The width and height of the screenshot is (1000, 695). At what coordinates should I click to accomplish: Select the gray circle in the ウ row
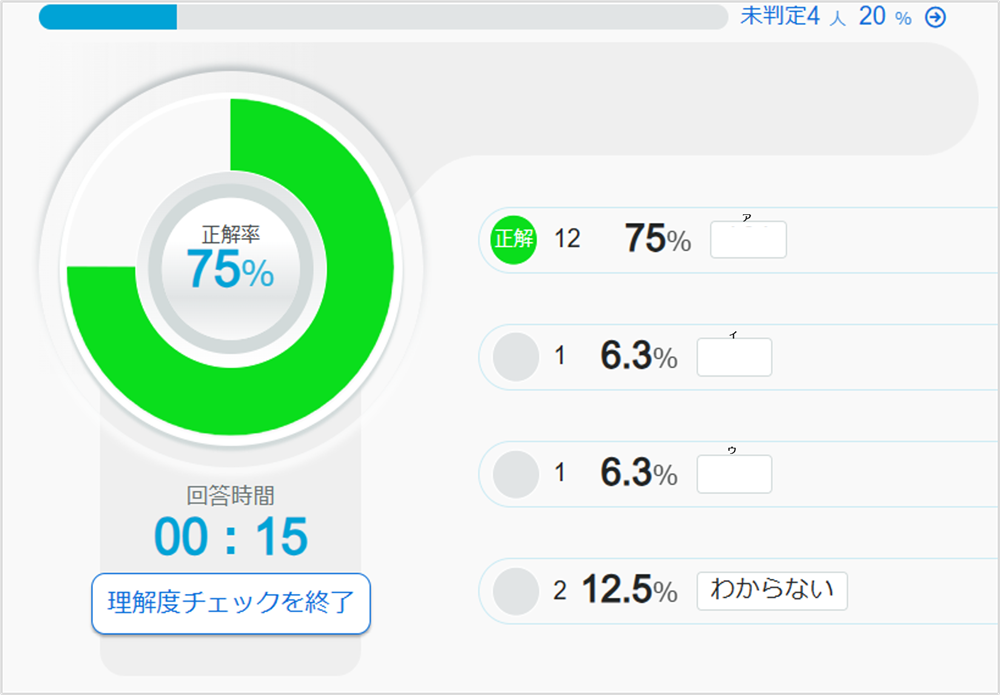point(517,474)
